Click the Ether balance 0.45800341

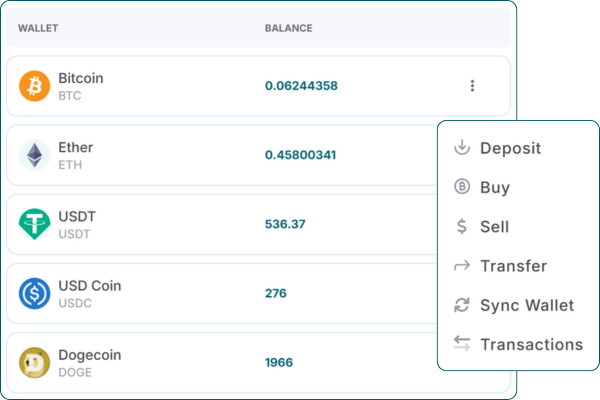(300, 155)
